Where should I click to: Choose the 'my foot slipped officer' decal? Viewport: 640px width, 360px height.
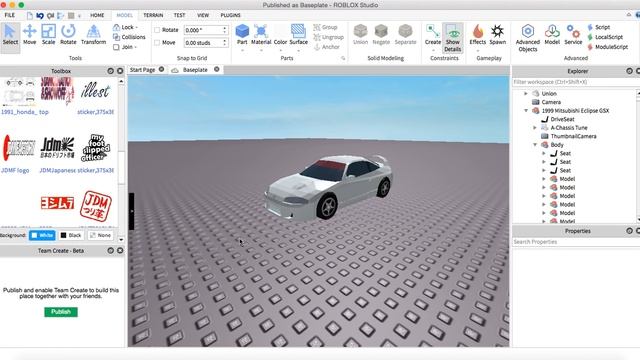[x=96, y=148]
